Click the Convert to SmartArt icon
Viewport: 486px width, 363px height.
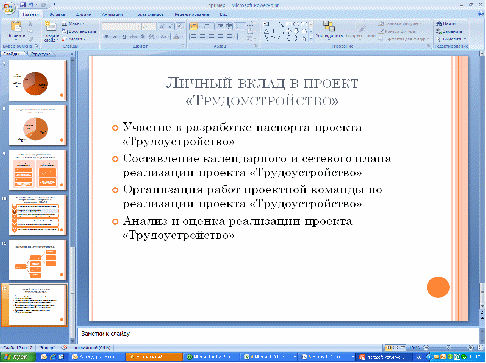point(251,39)
